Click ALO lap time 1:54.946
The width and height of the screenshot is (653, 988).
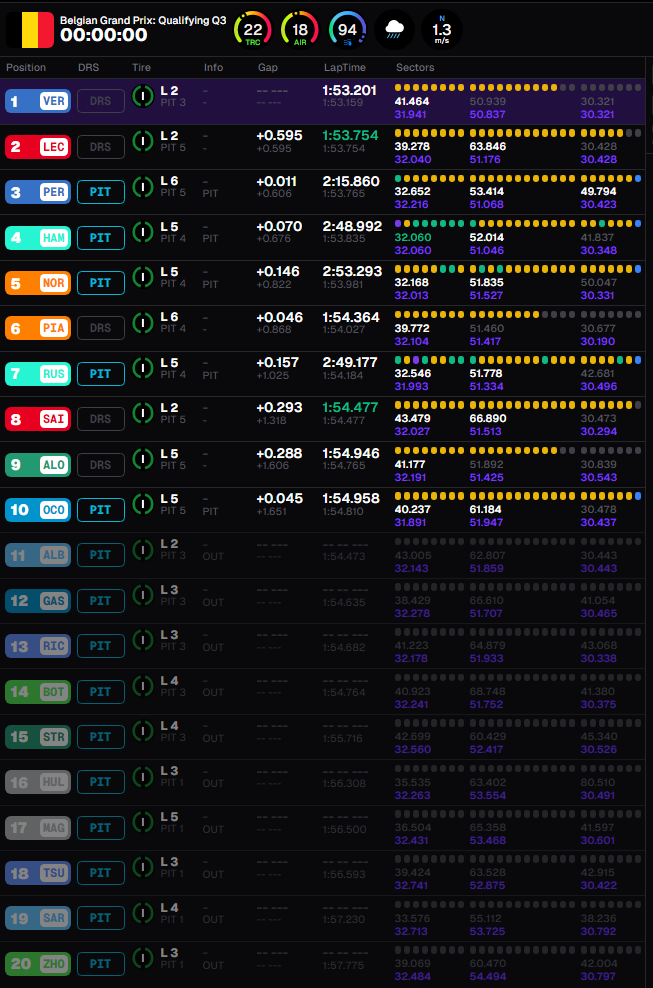click(351, 454)
